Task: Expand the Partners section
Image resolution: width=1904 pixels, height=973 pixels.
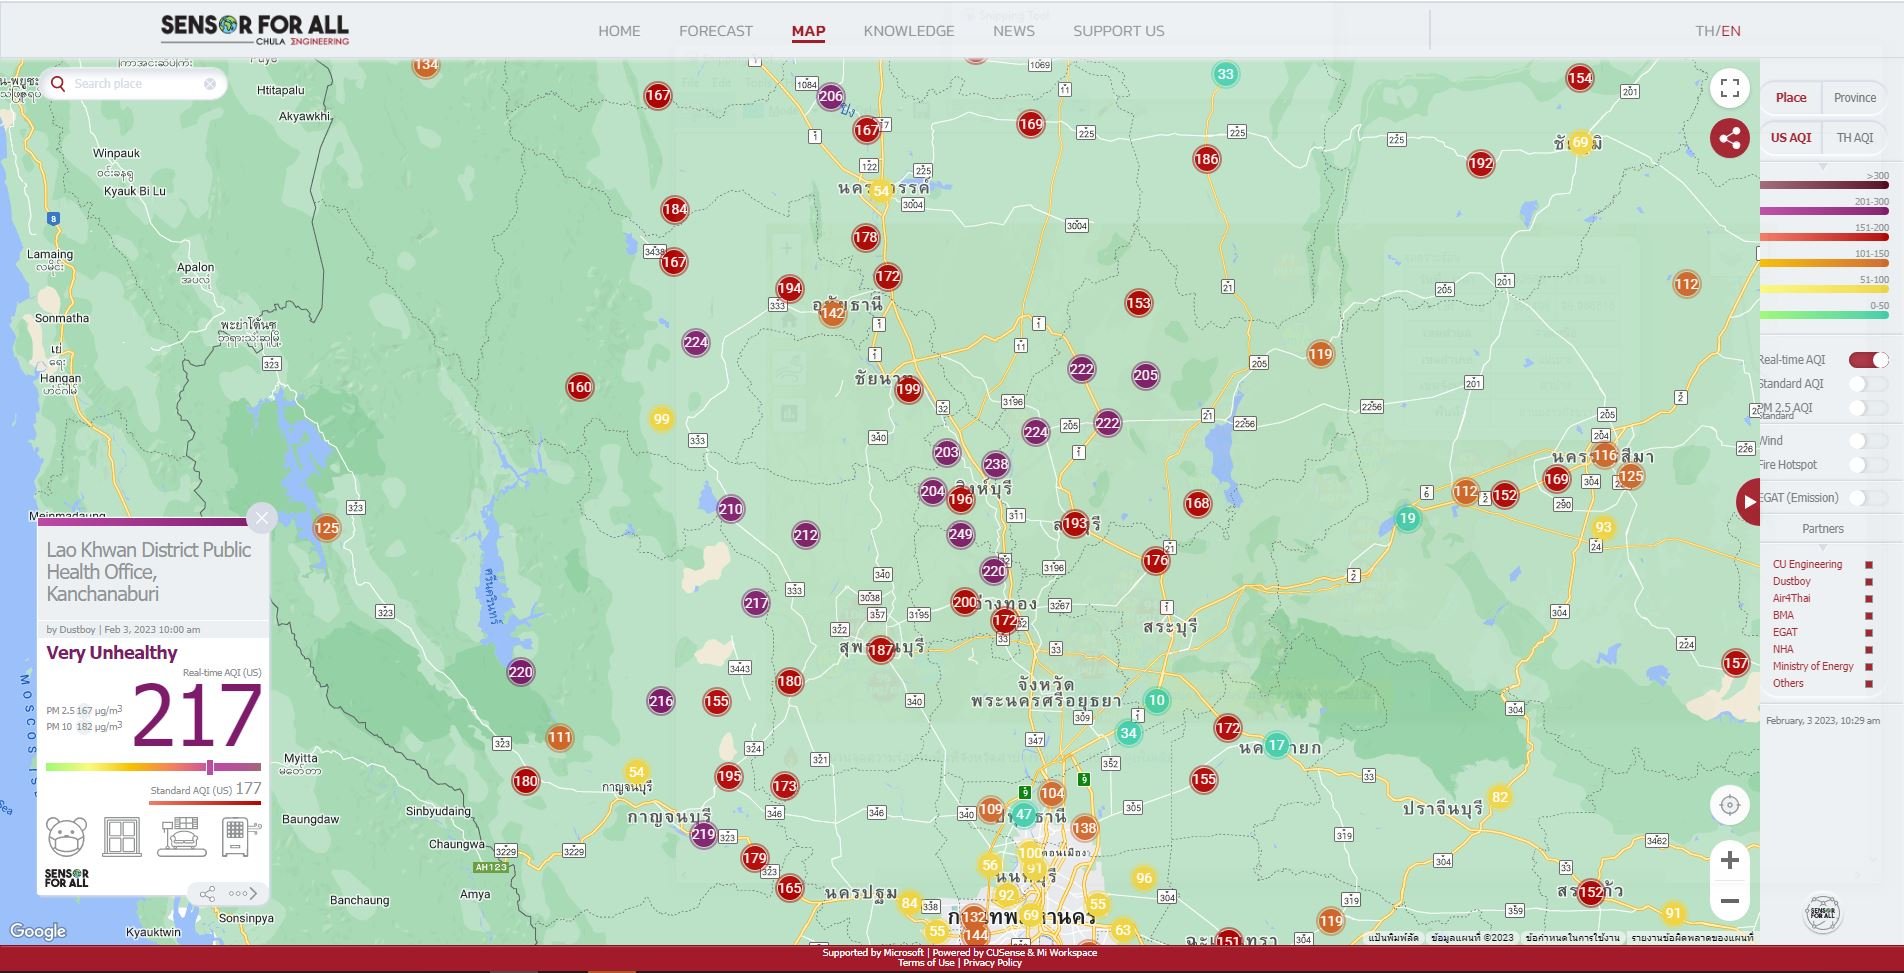Action: pyautogui.click(x=1822, y=529)
